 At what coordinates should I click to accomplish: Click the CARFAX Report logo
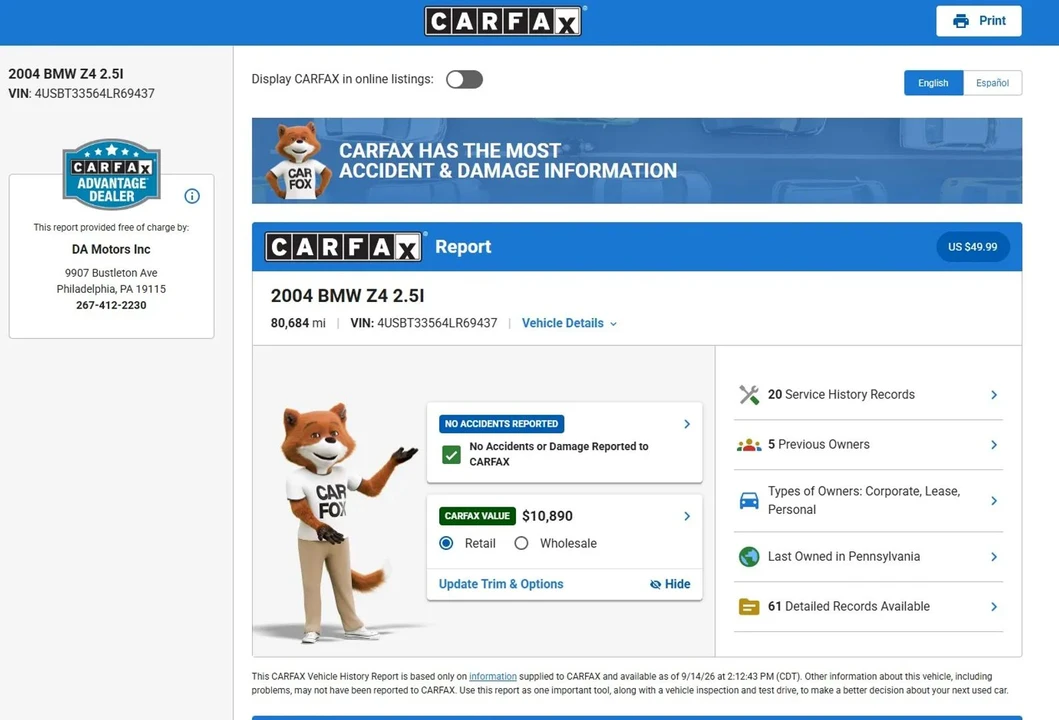point(343,247)
